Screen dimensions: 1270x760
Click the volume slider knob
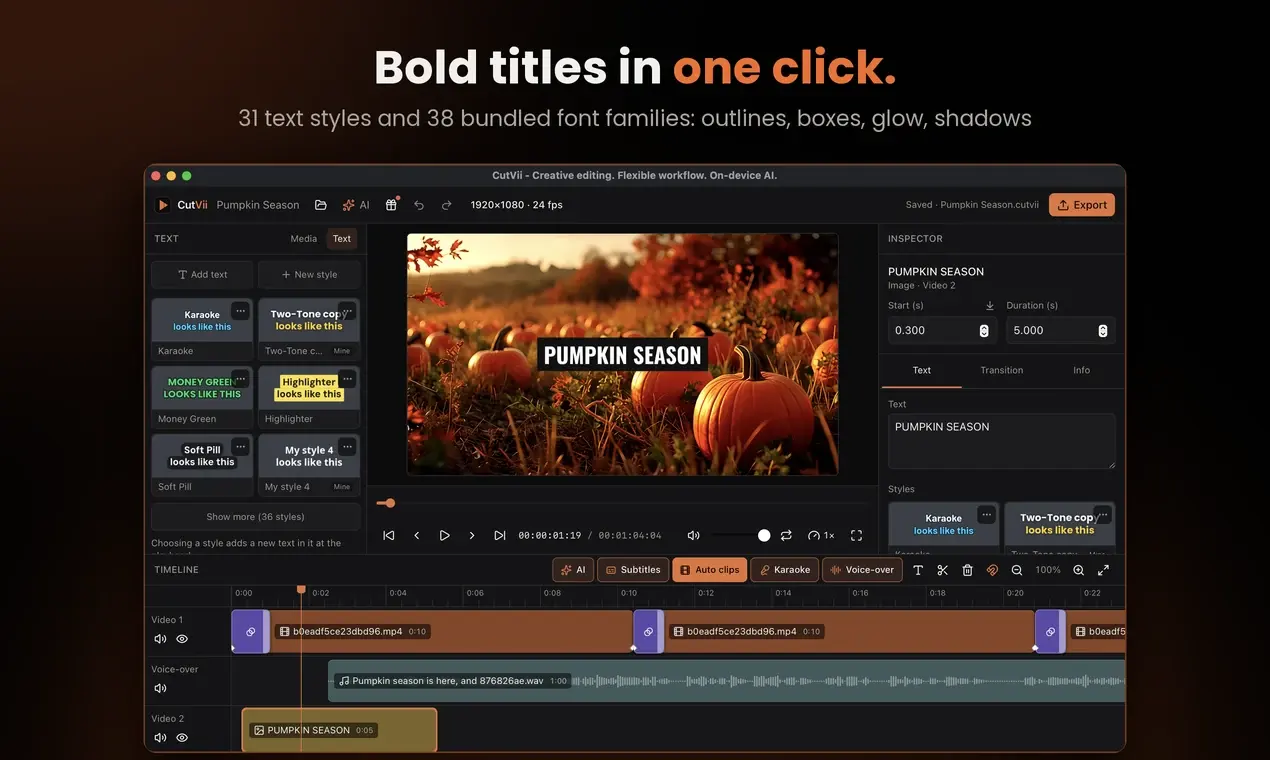coord(764,536)
